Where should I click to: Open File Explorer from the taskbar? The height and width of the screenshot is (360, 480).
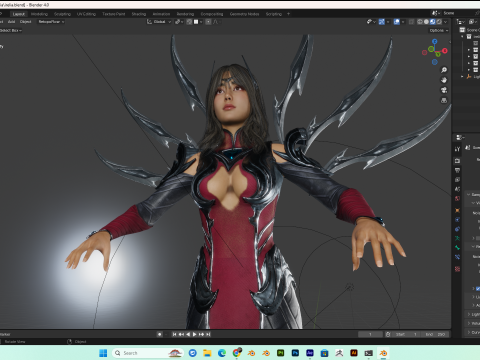point(207,353)
